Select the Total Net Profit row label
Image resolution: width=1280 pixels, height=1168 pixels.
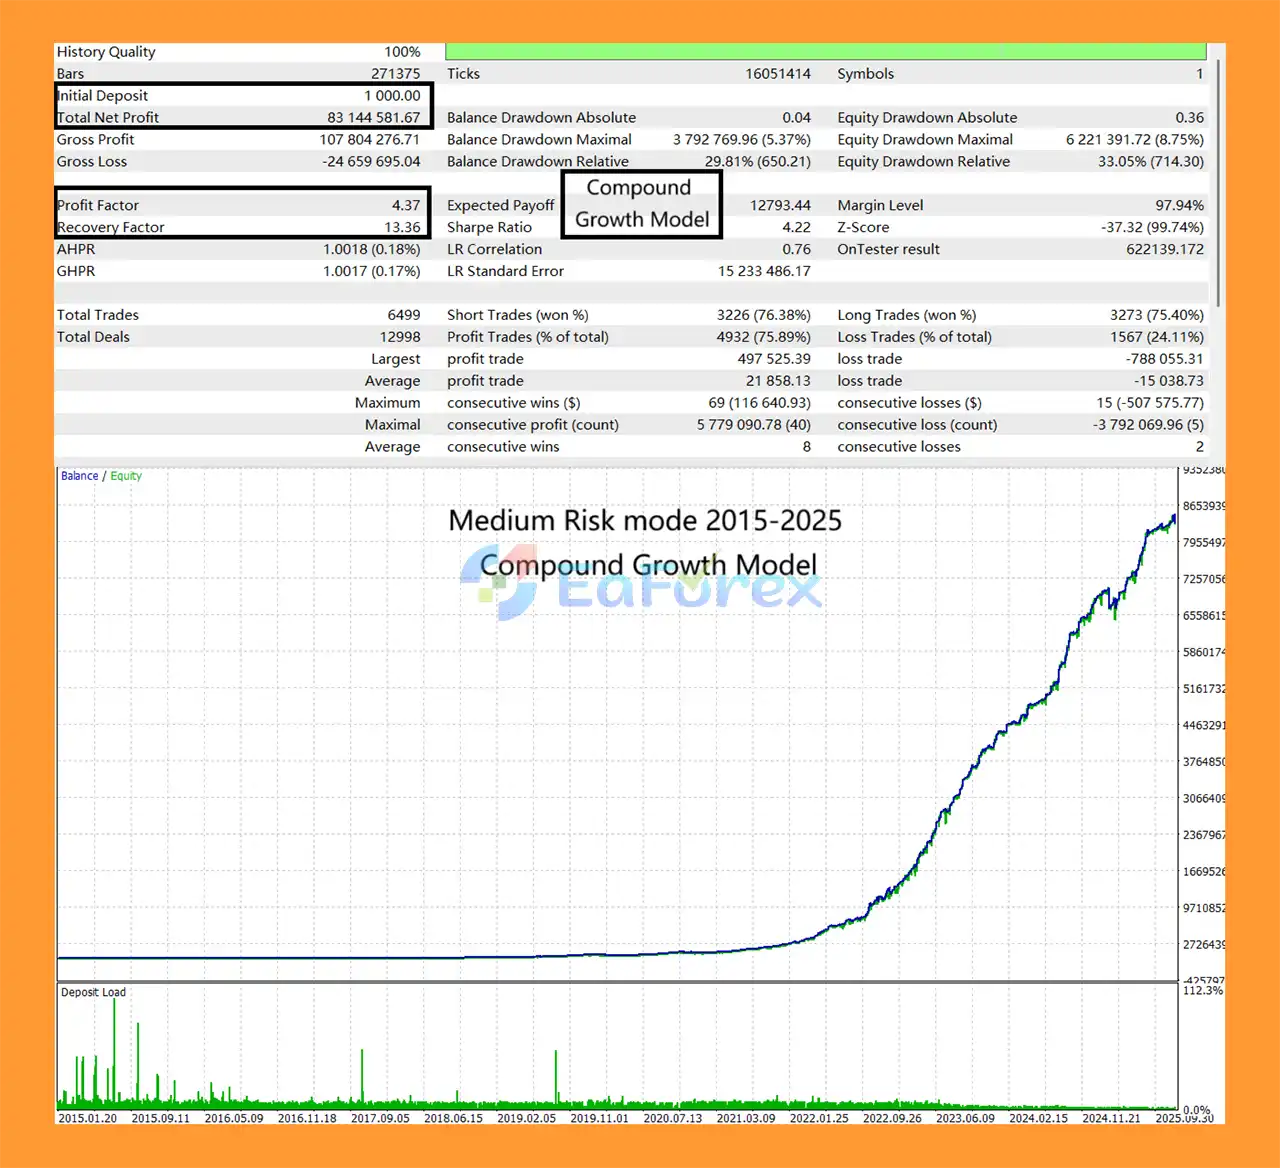pos(108,117)
